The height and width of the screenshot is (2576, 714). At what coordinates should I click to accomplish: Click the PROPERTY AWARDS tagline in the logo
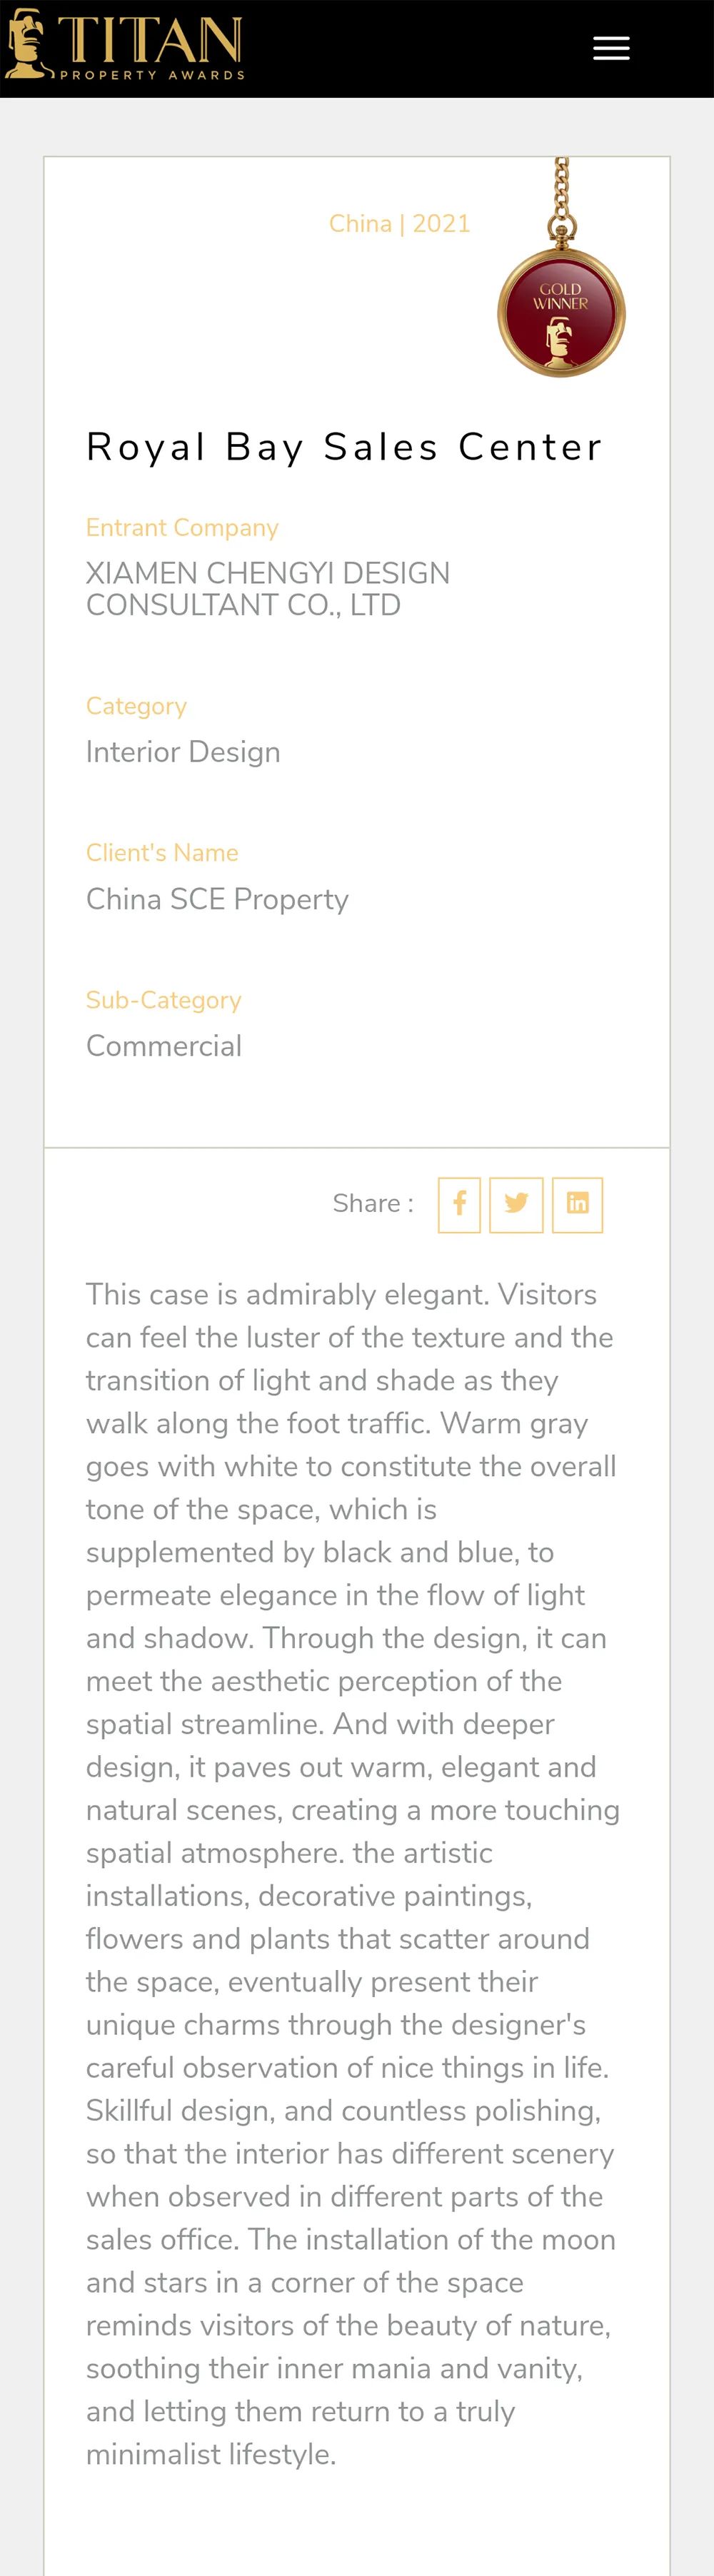pyautogui.click(x=152, y=74)
